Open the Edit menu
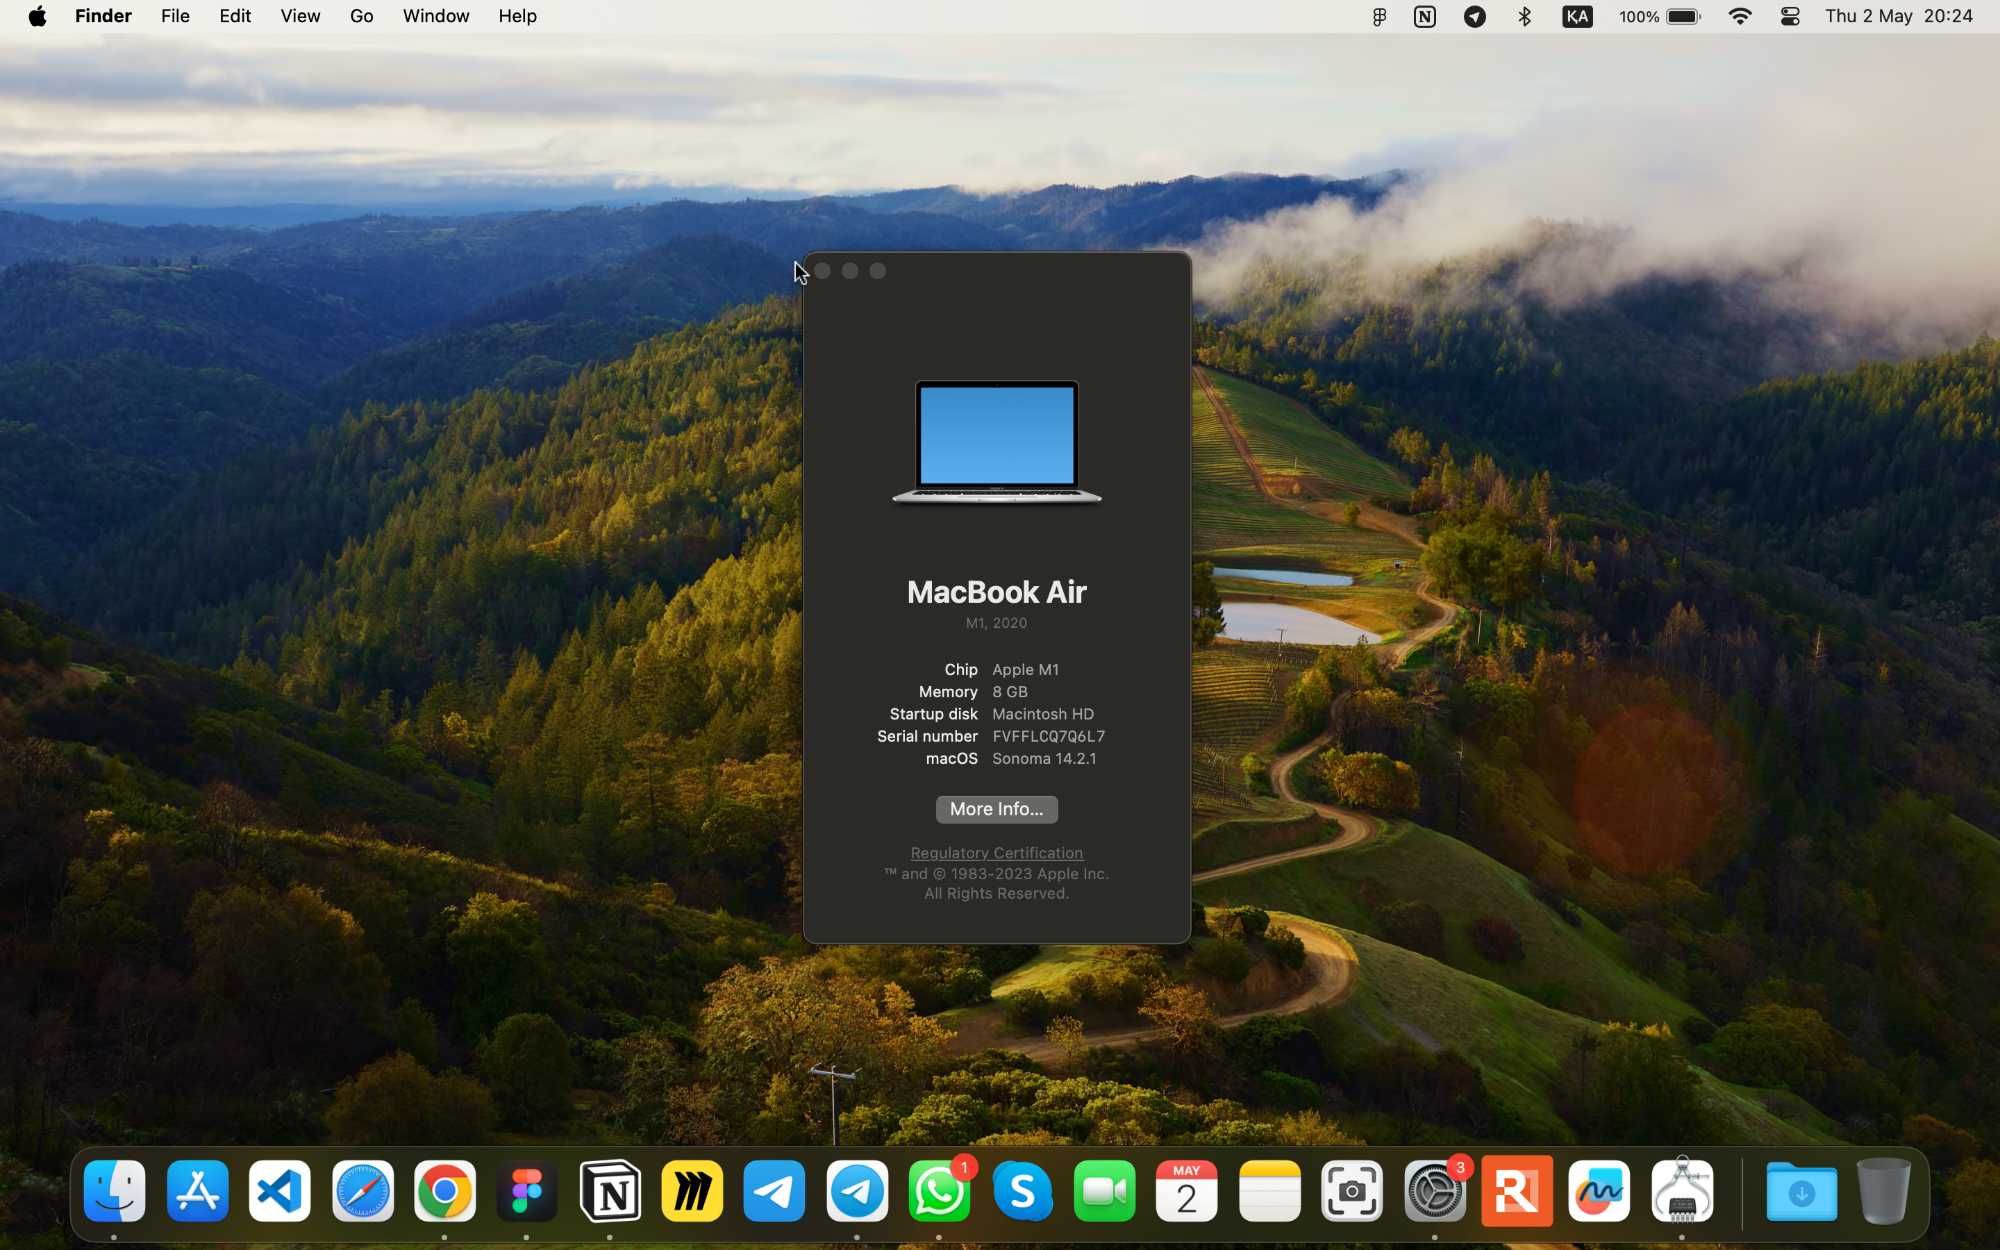 pos(235,16)
